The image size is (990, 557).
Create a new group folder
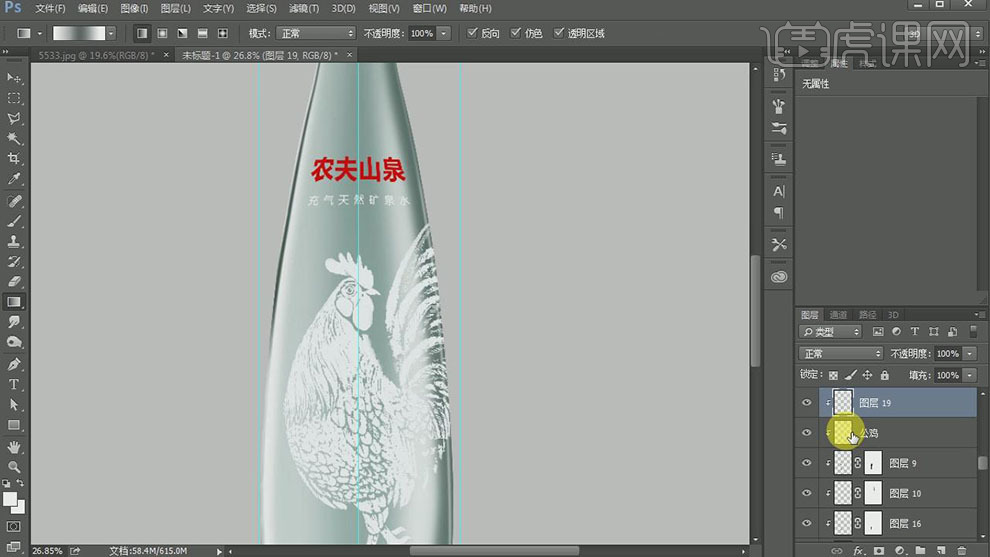[x=921, y=551]
